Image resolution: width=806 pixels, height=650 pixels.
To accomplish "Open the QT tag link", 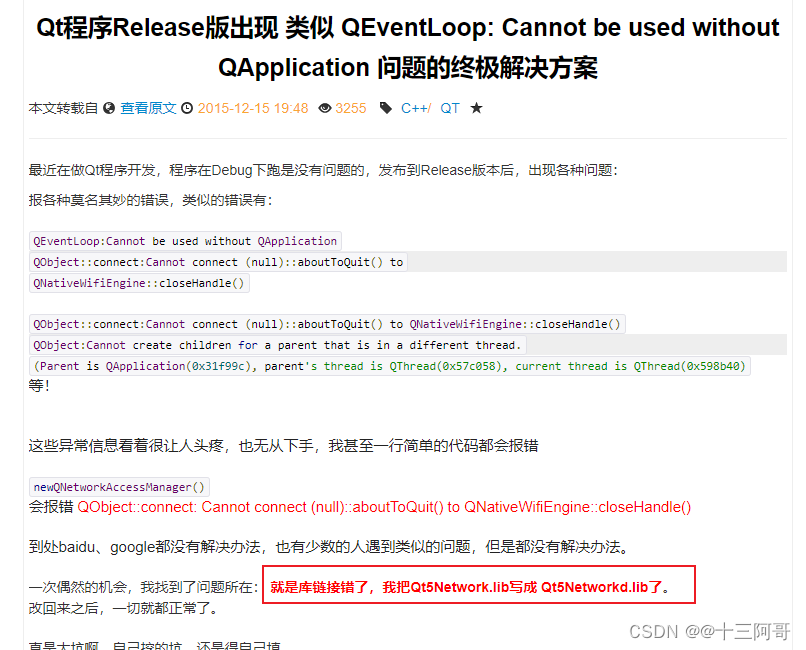I will click(450, 108).
